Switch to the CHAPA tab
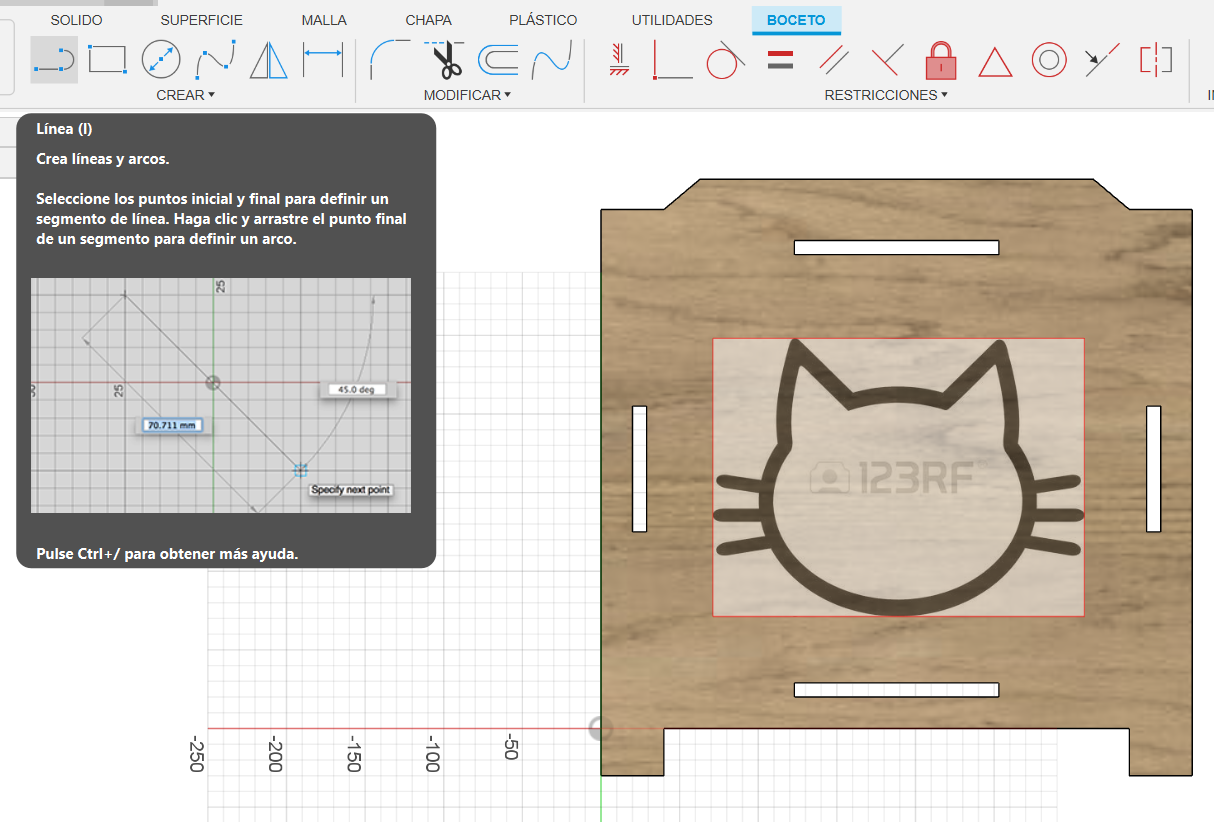The image size is (1214, 822). coord(428,20)
